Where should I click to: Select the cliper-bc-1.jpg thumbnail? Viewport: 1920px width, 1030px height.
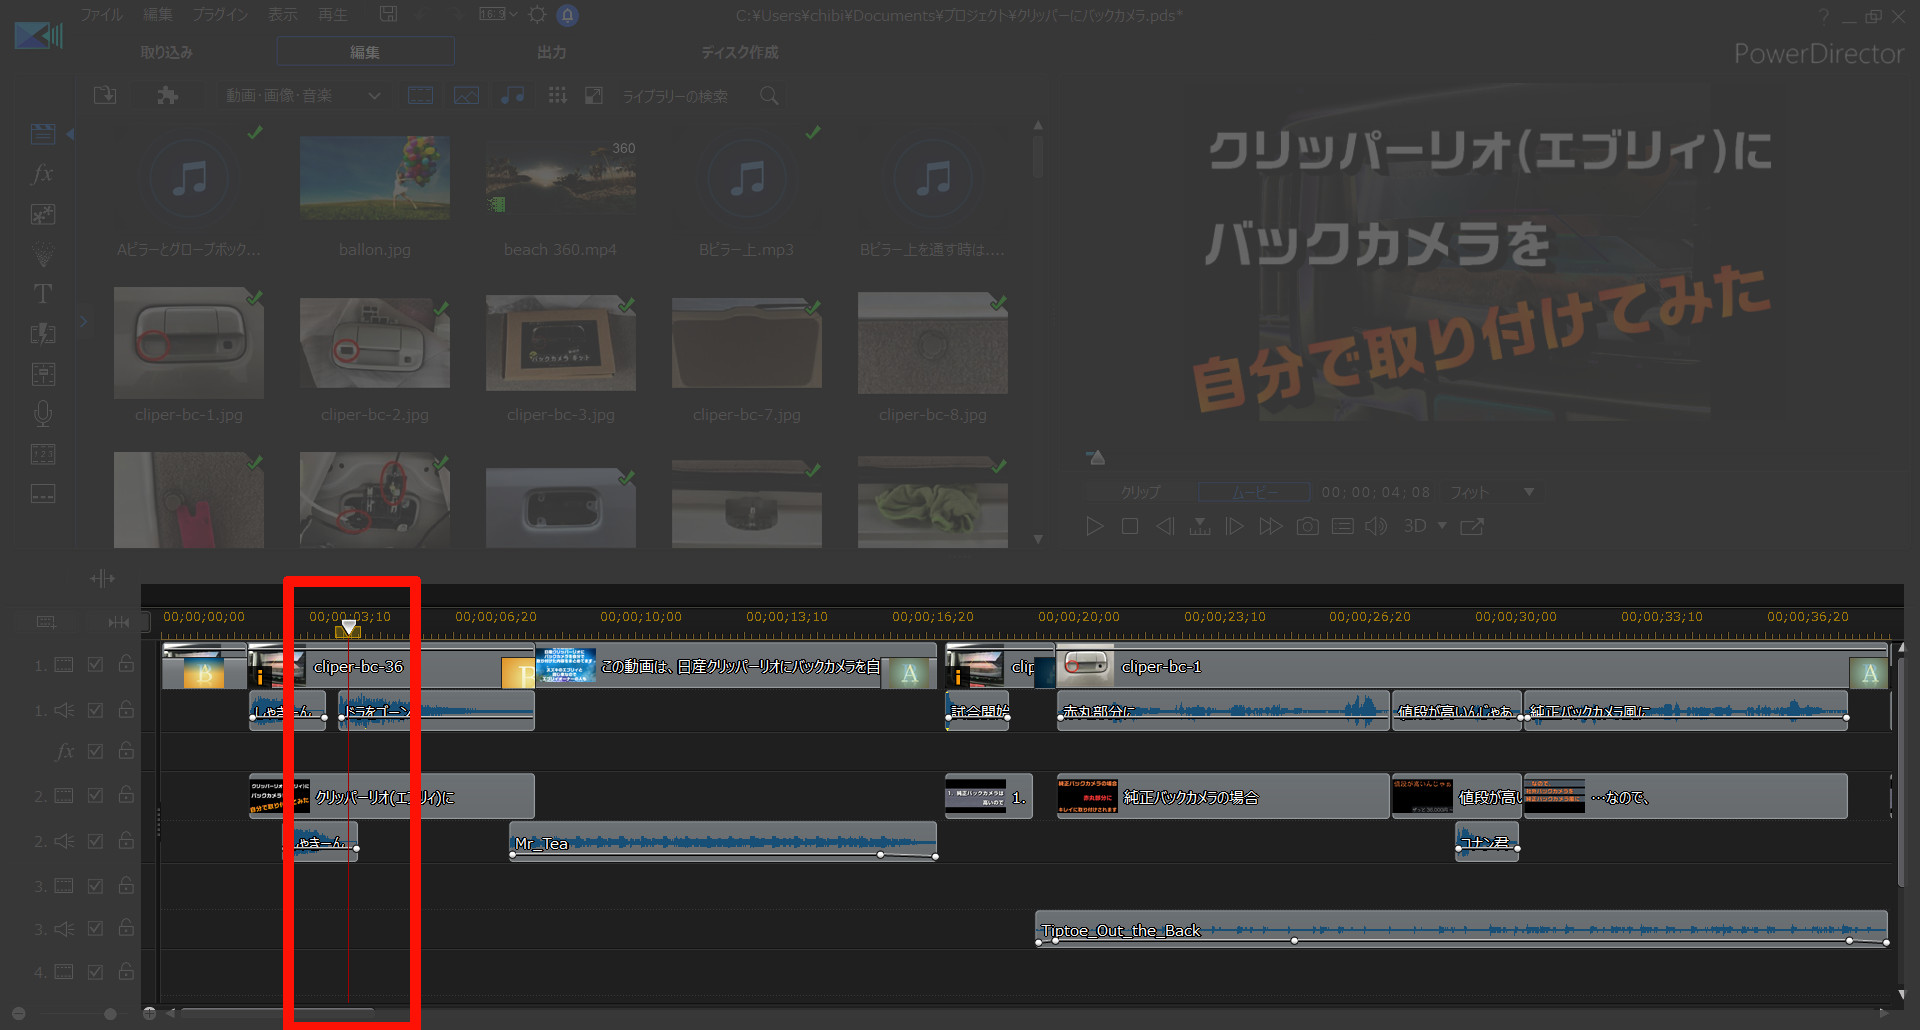[x=189, y=343]
